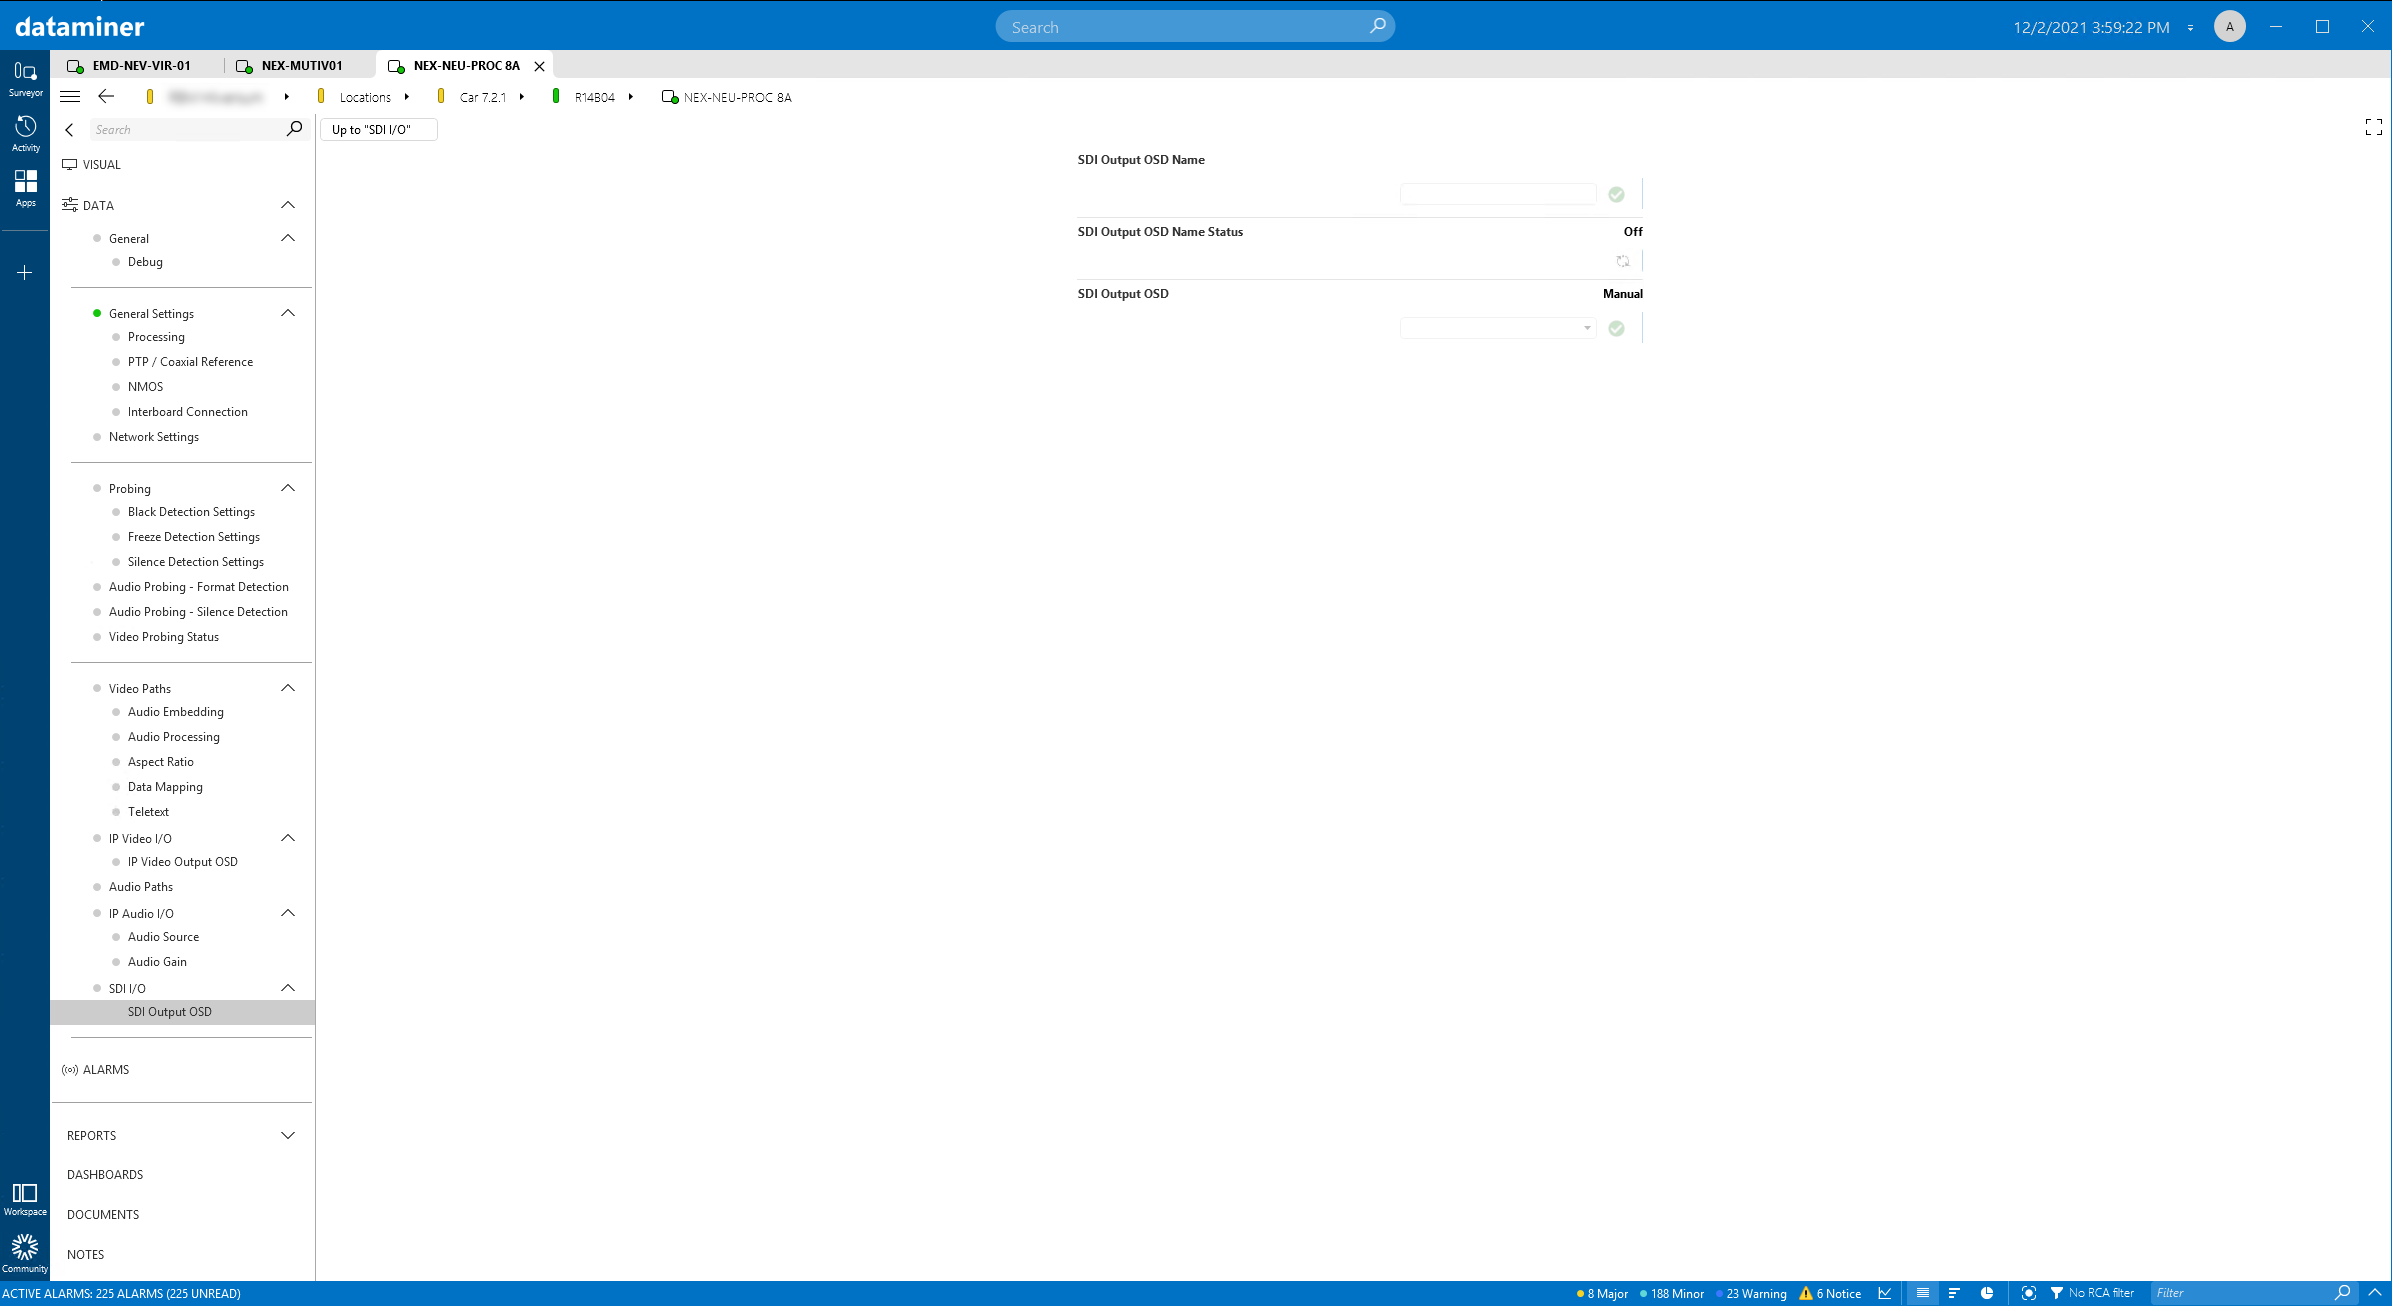Screen dimensions: 2392x1306
Task: Close the NEX-NEU-PROC 8A tab
Action: click(540, 66)
